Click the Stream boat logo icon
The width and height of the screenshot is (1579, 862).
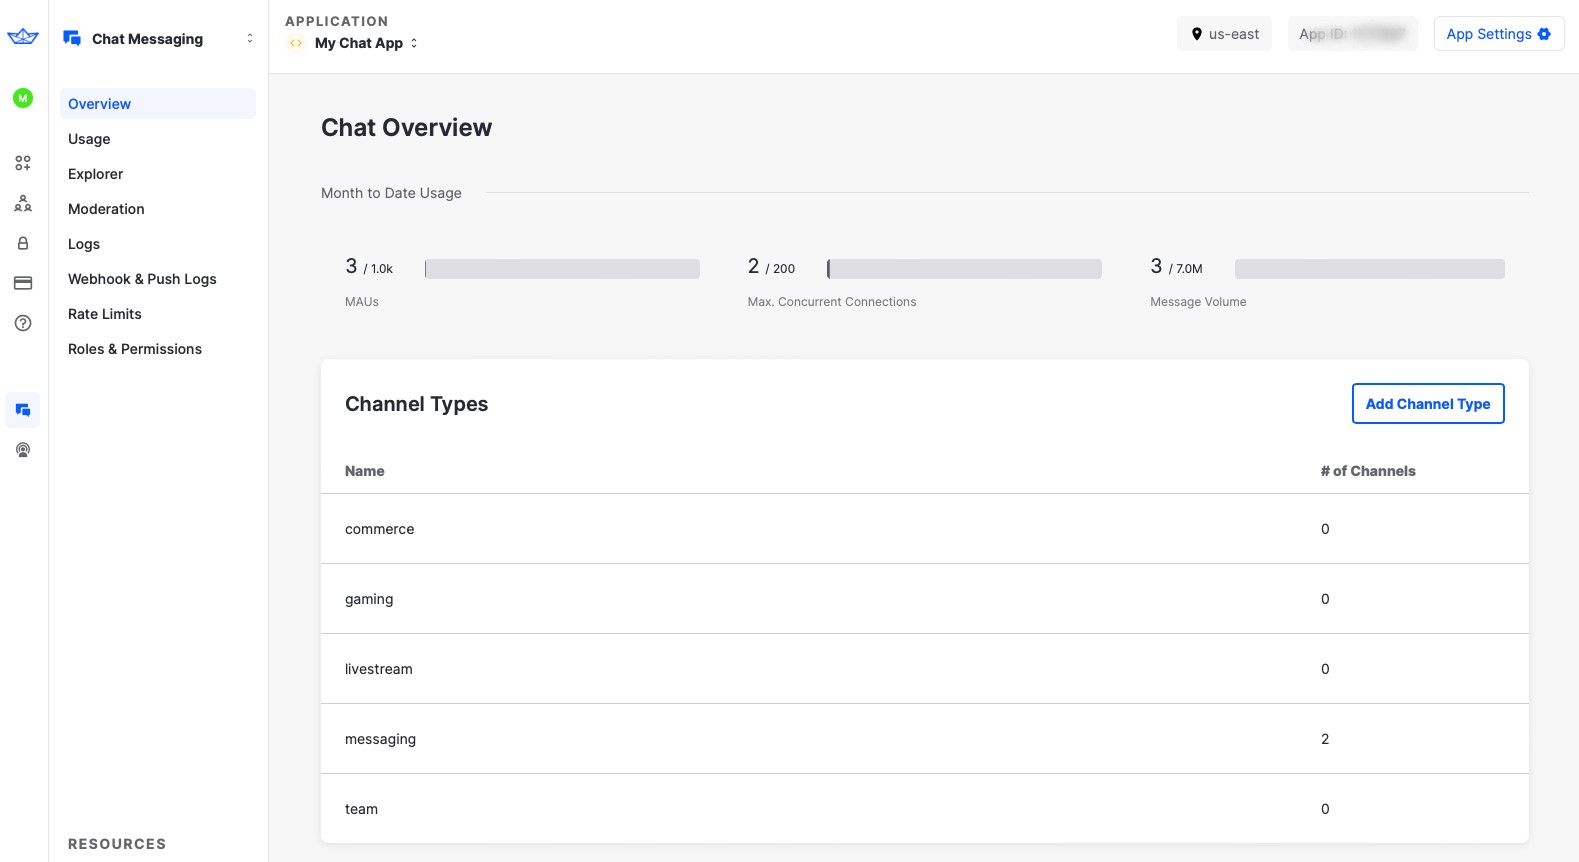click(x=23, y=37)
